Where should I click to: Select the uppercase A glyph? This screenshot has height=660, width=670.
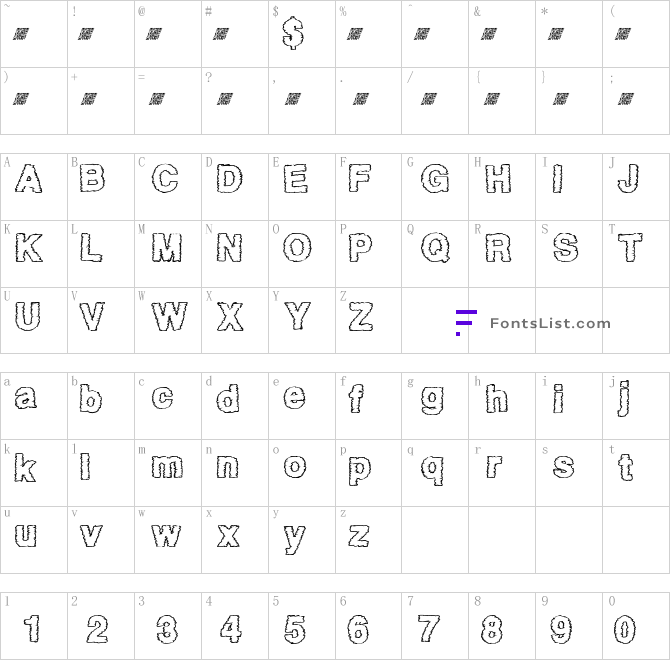29,180
